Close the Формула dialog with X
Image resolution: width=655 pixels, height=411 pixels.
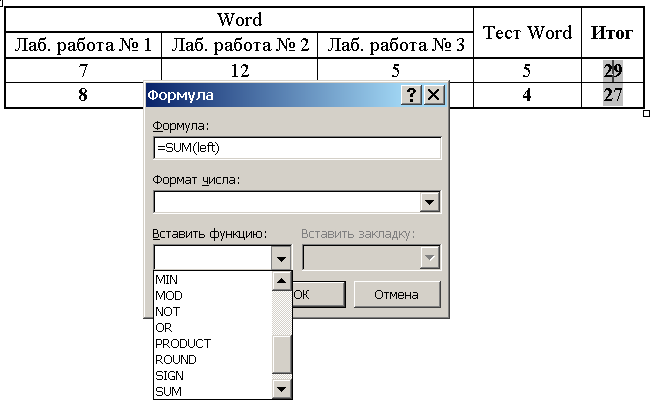coord(434,95)
